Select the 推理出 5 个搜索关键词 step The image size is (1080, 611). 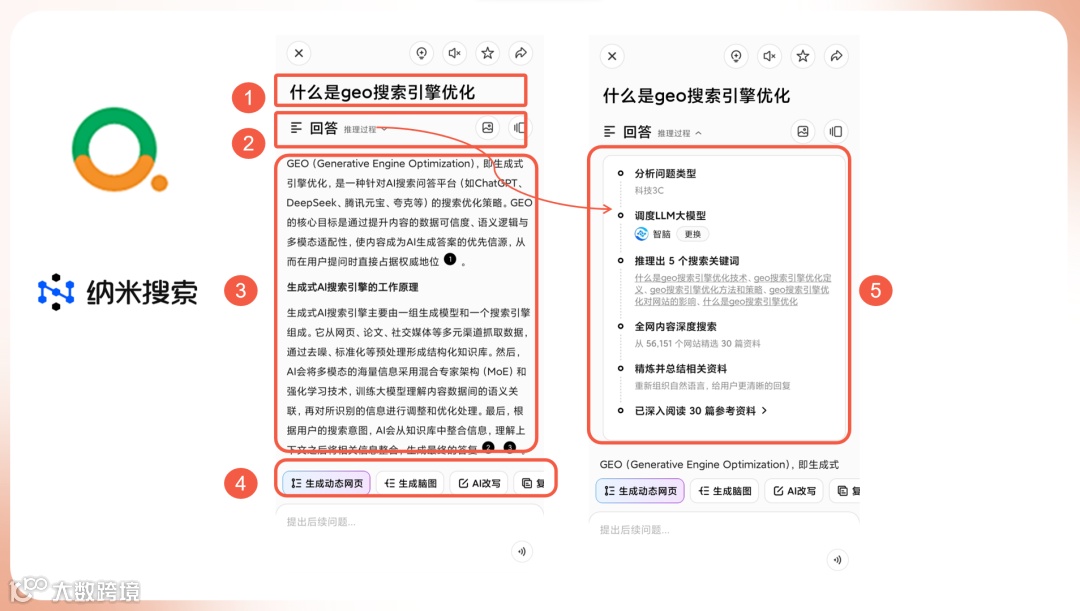[687, 260]
